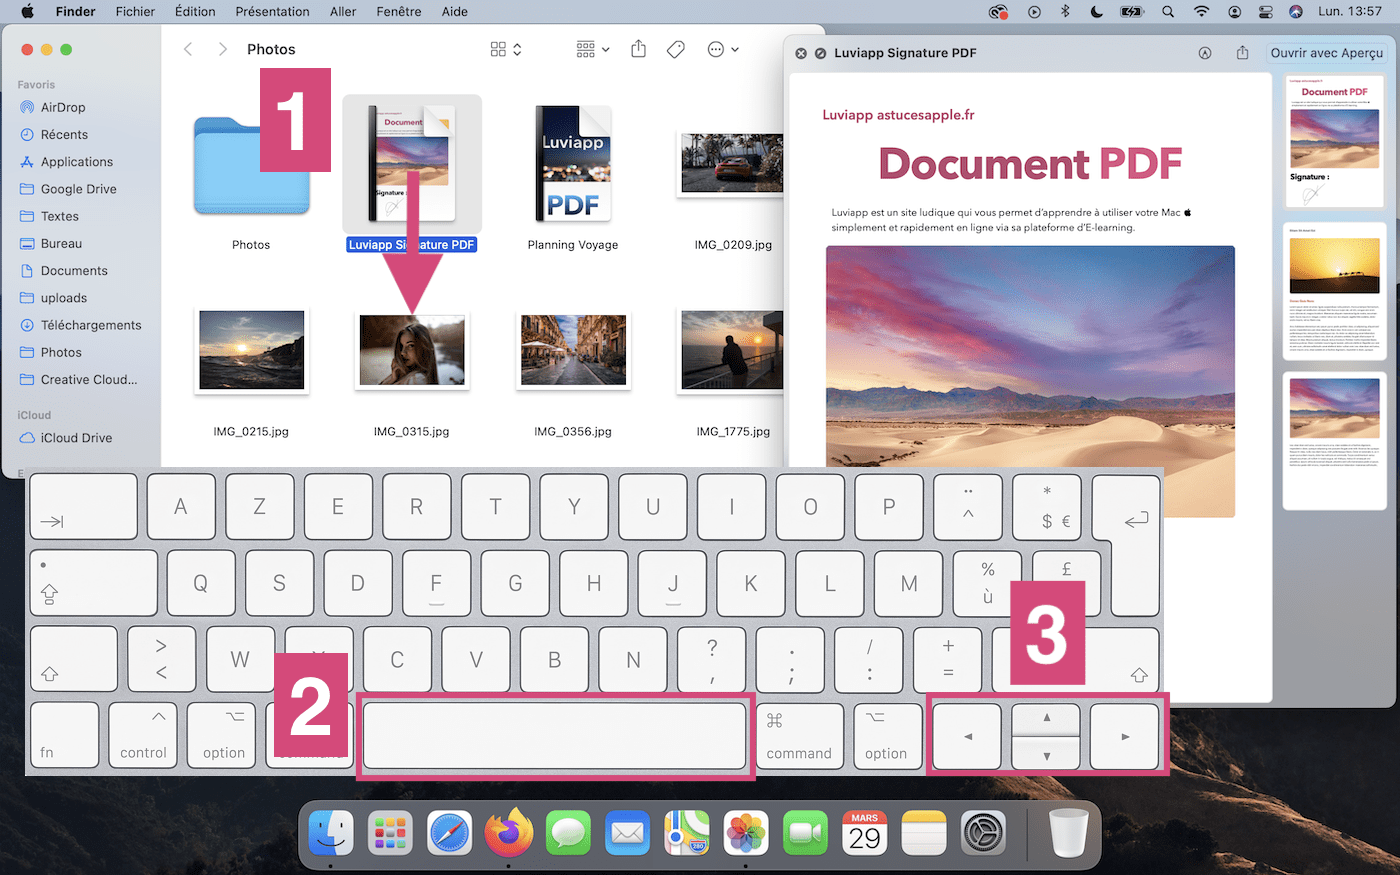1400x875 pixels.
Task: Launch Safari from the Dock
Action: (x=450, y=833)
